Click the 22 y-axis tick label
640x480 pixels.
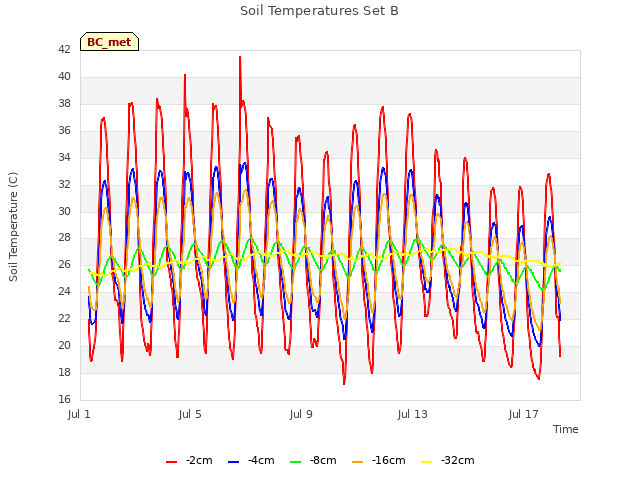point(64,318)
